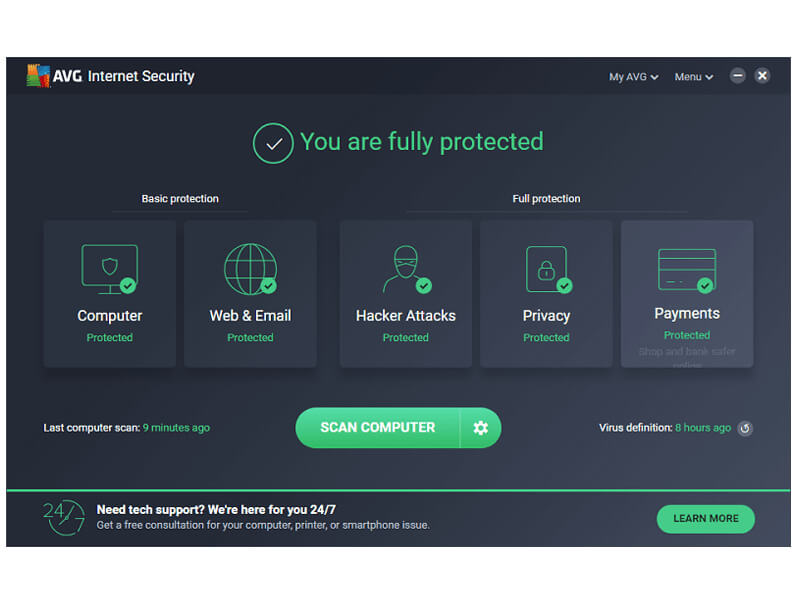800x600 pixels.
Task: Click the large fully protected checkmark circle
Action: click(x=273, y=143)
